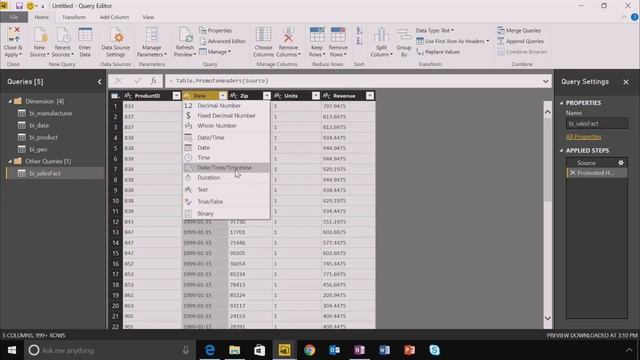Open the New Source icon
The height and width of the screenshot is (360, 640).
coord(40,35)
